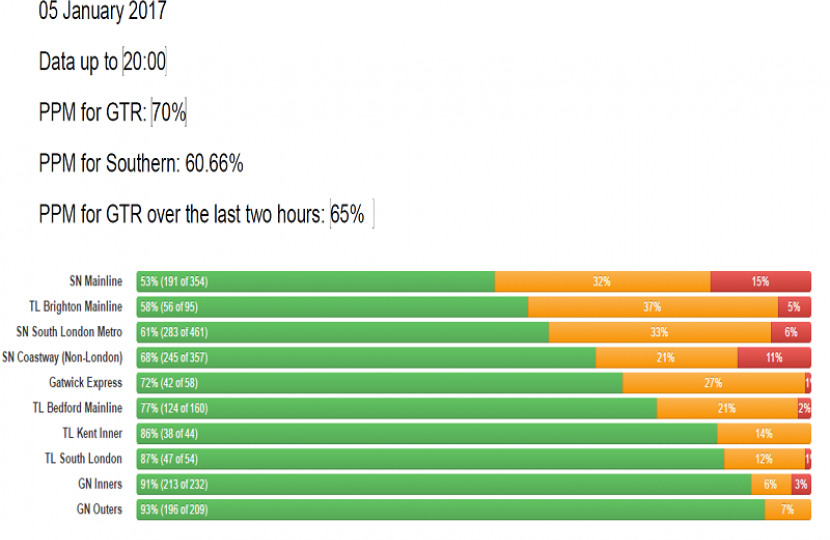830x540 pixels.
Task: Click SN Mainline red 15% segment
Action: point(760,282)
